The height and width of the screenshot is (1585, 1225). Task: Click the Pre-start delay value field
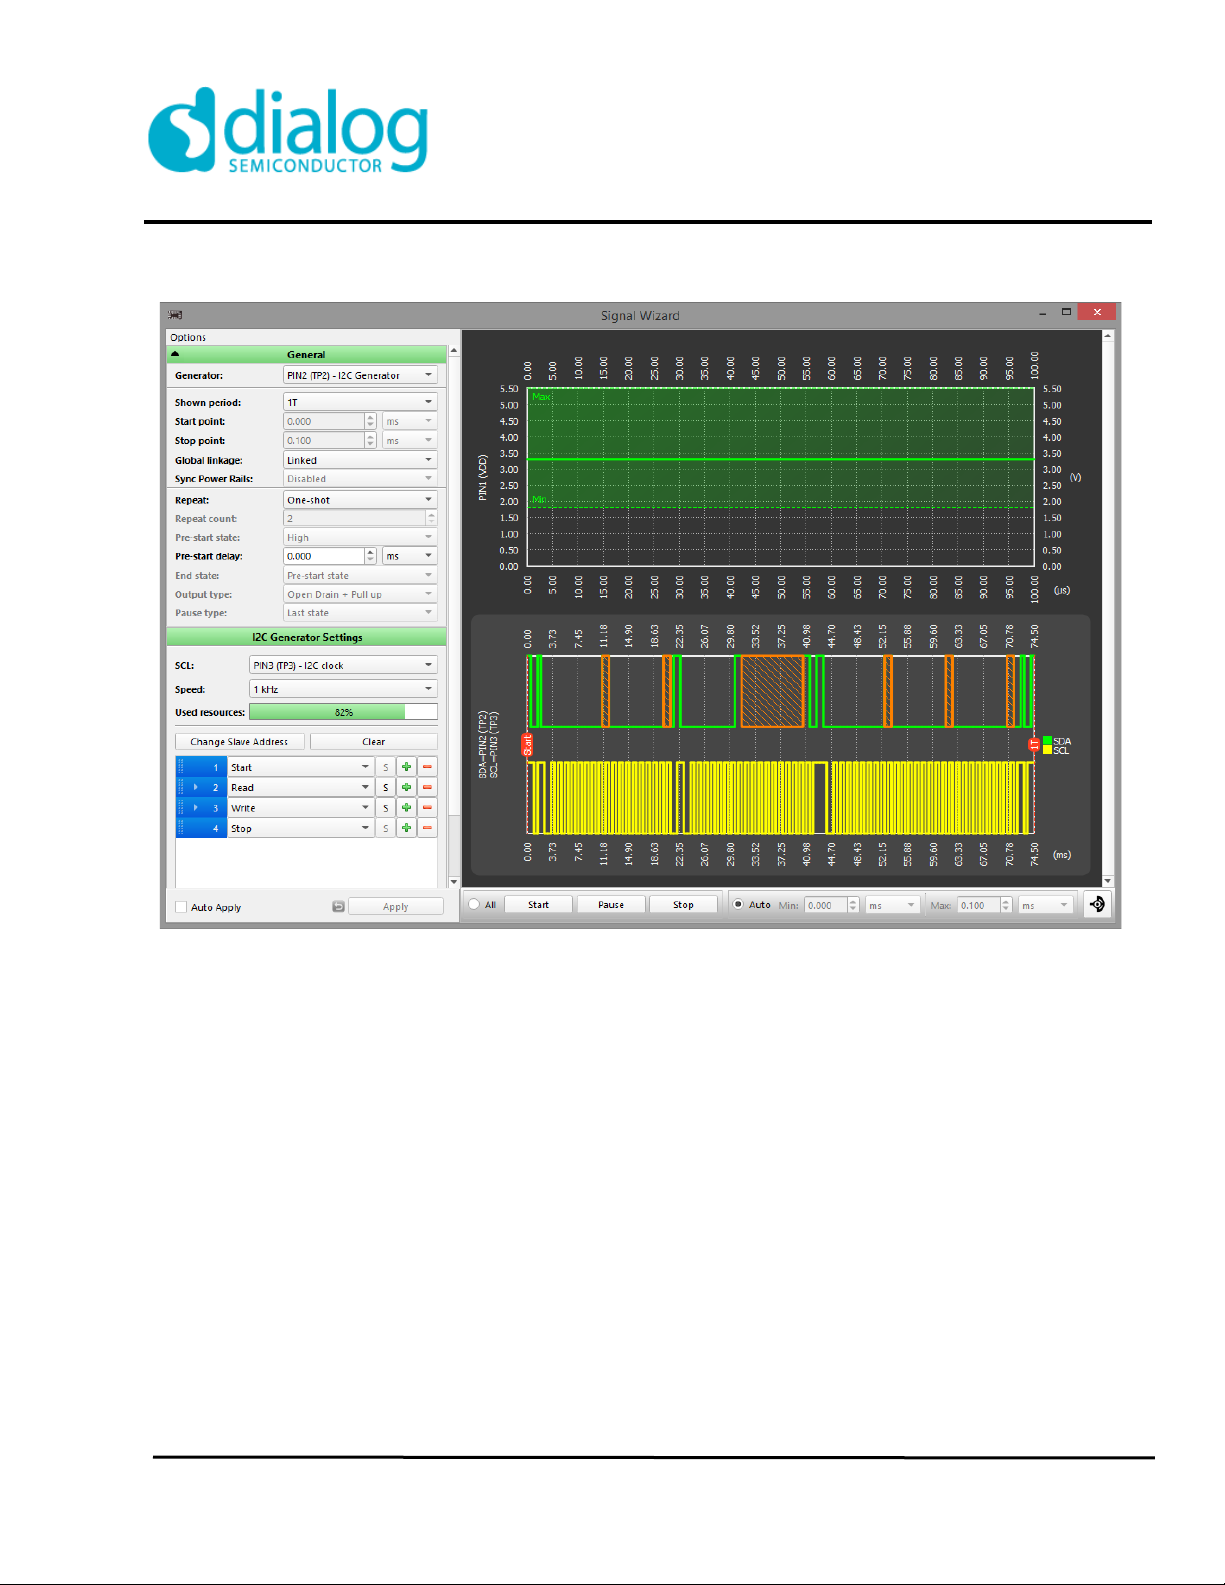point(323,556)
